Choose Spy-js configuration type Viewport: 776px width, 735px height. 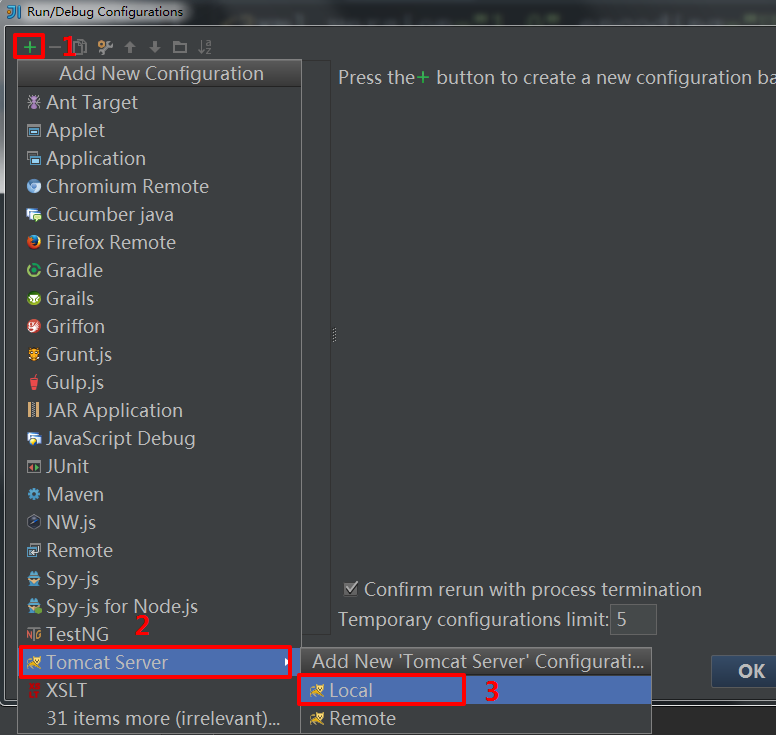[x=159, y=578]
